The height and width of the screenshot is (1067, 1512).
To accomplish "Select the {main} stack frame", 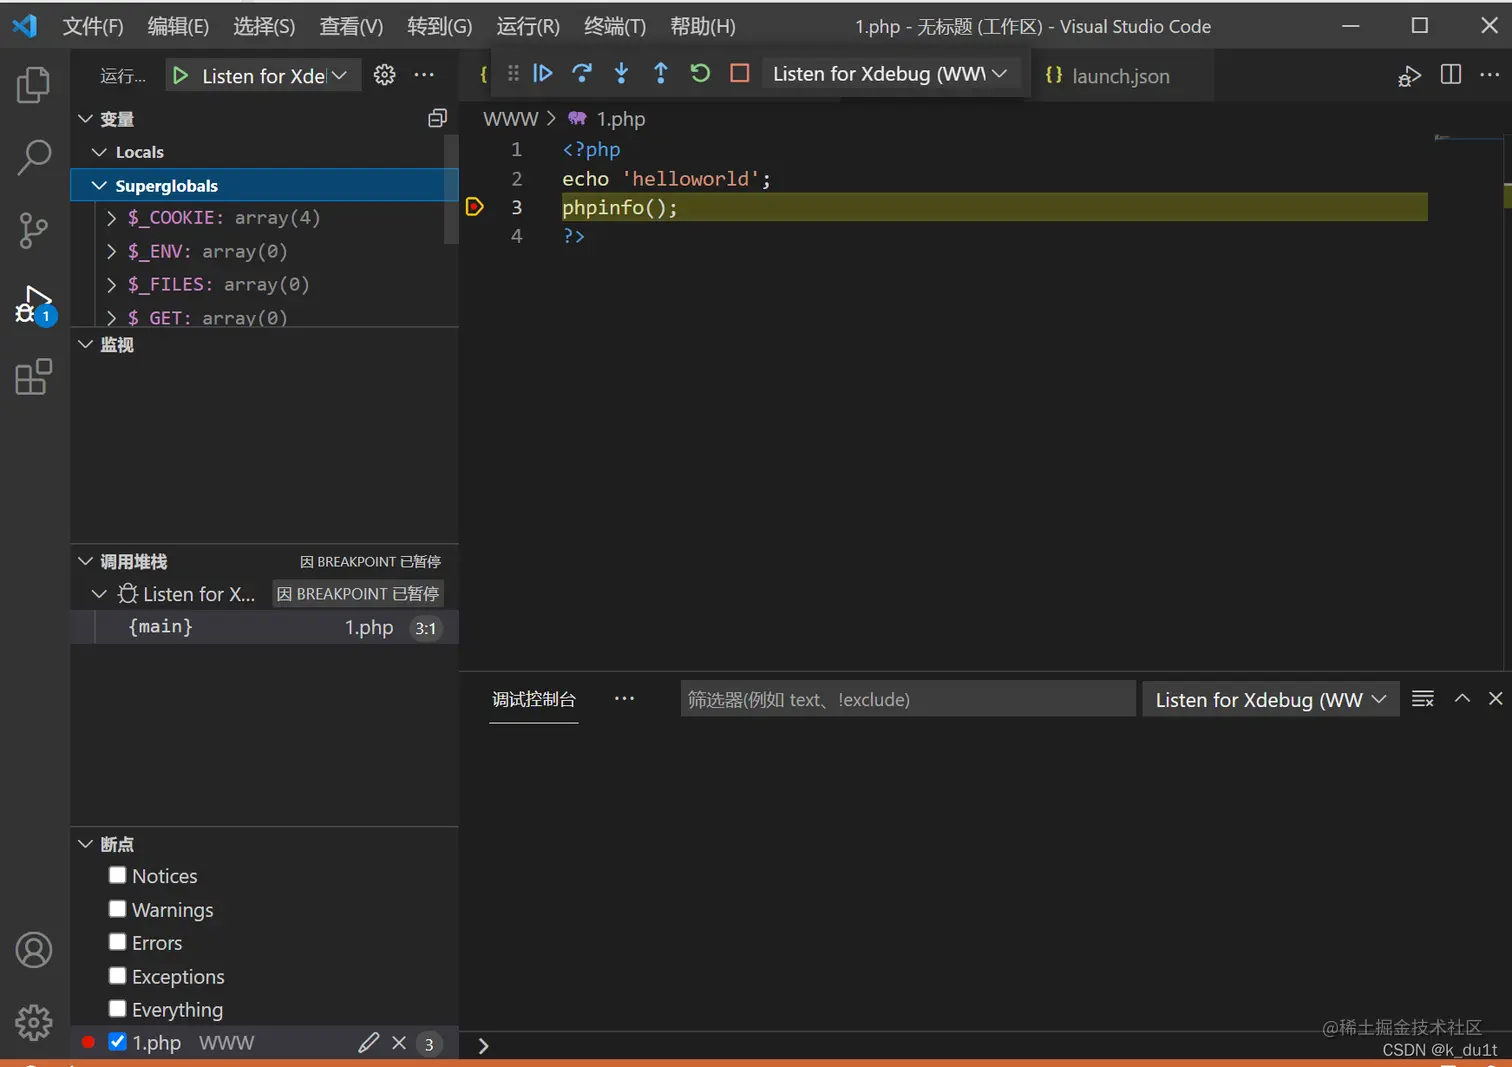I will pyautogui.click(x=264, y=627).
